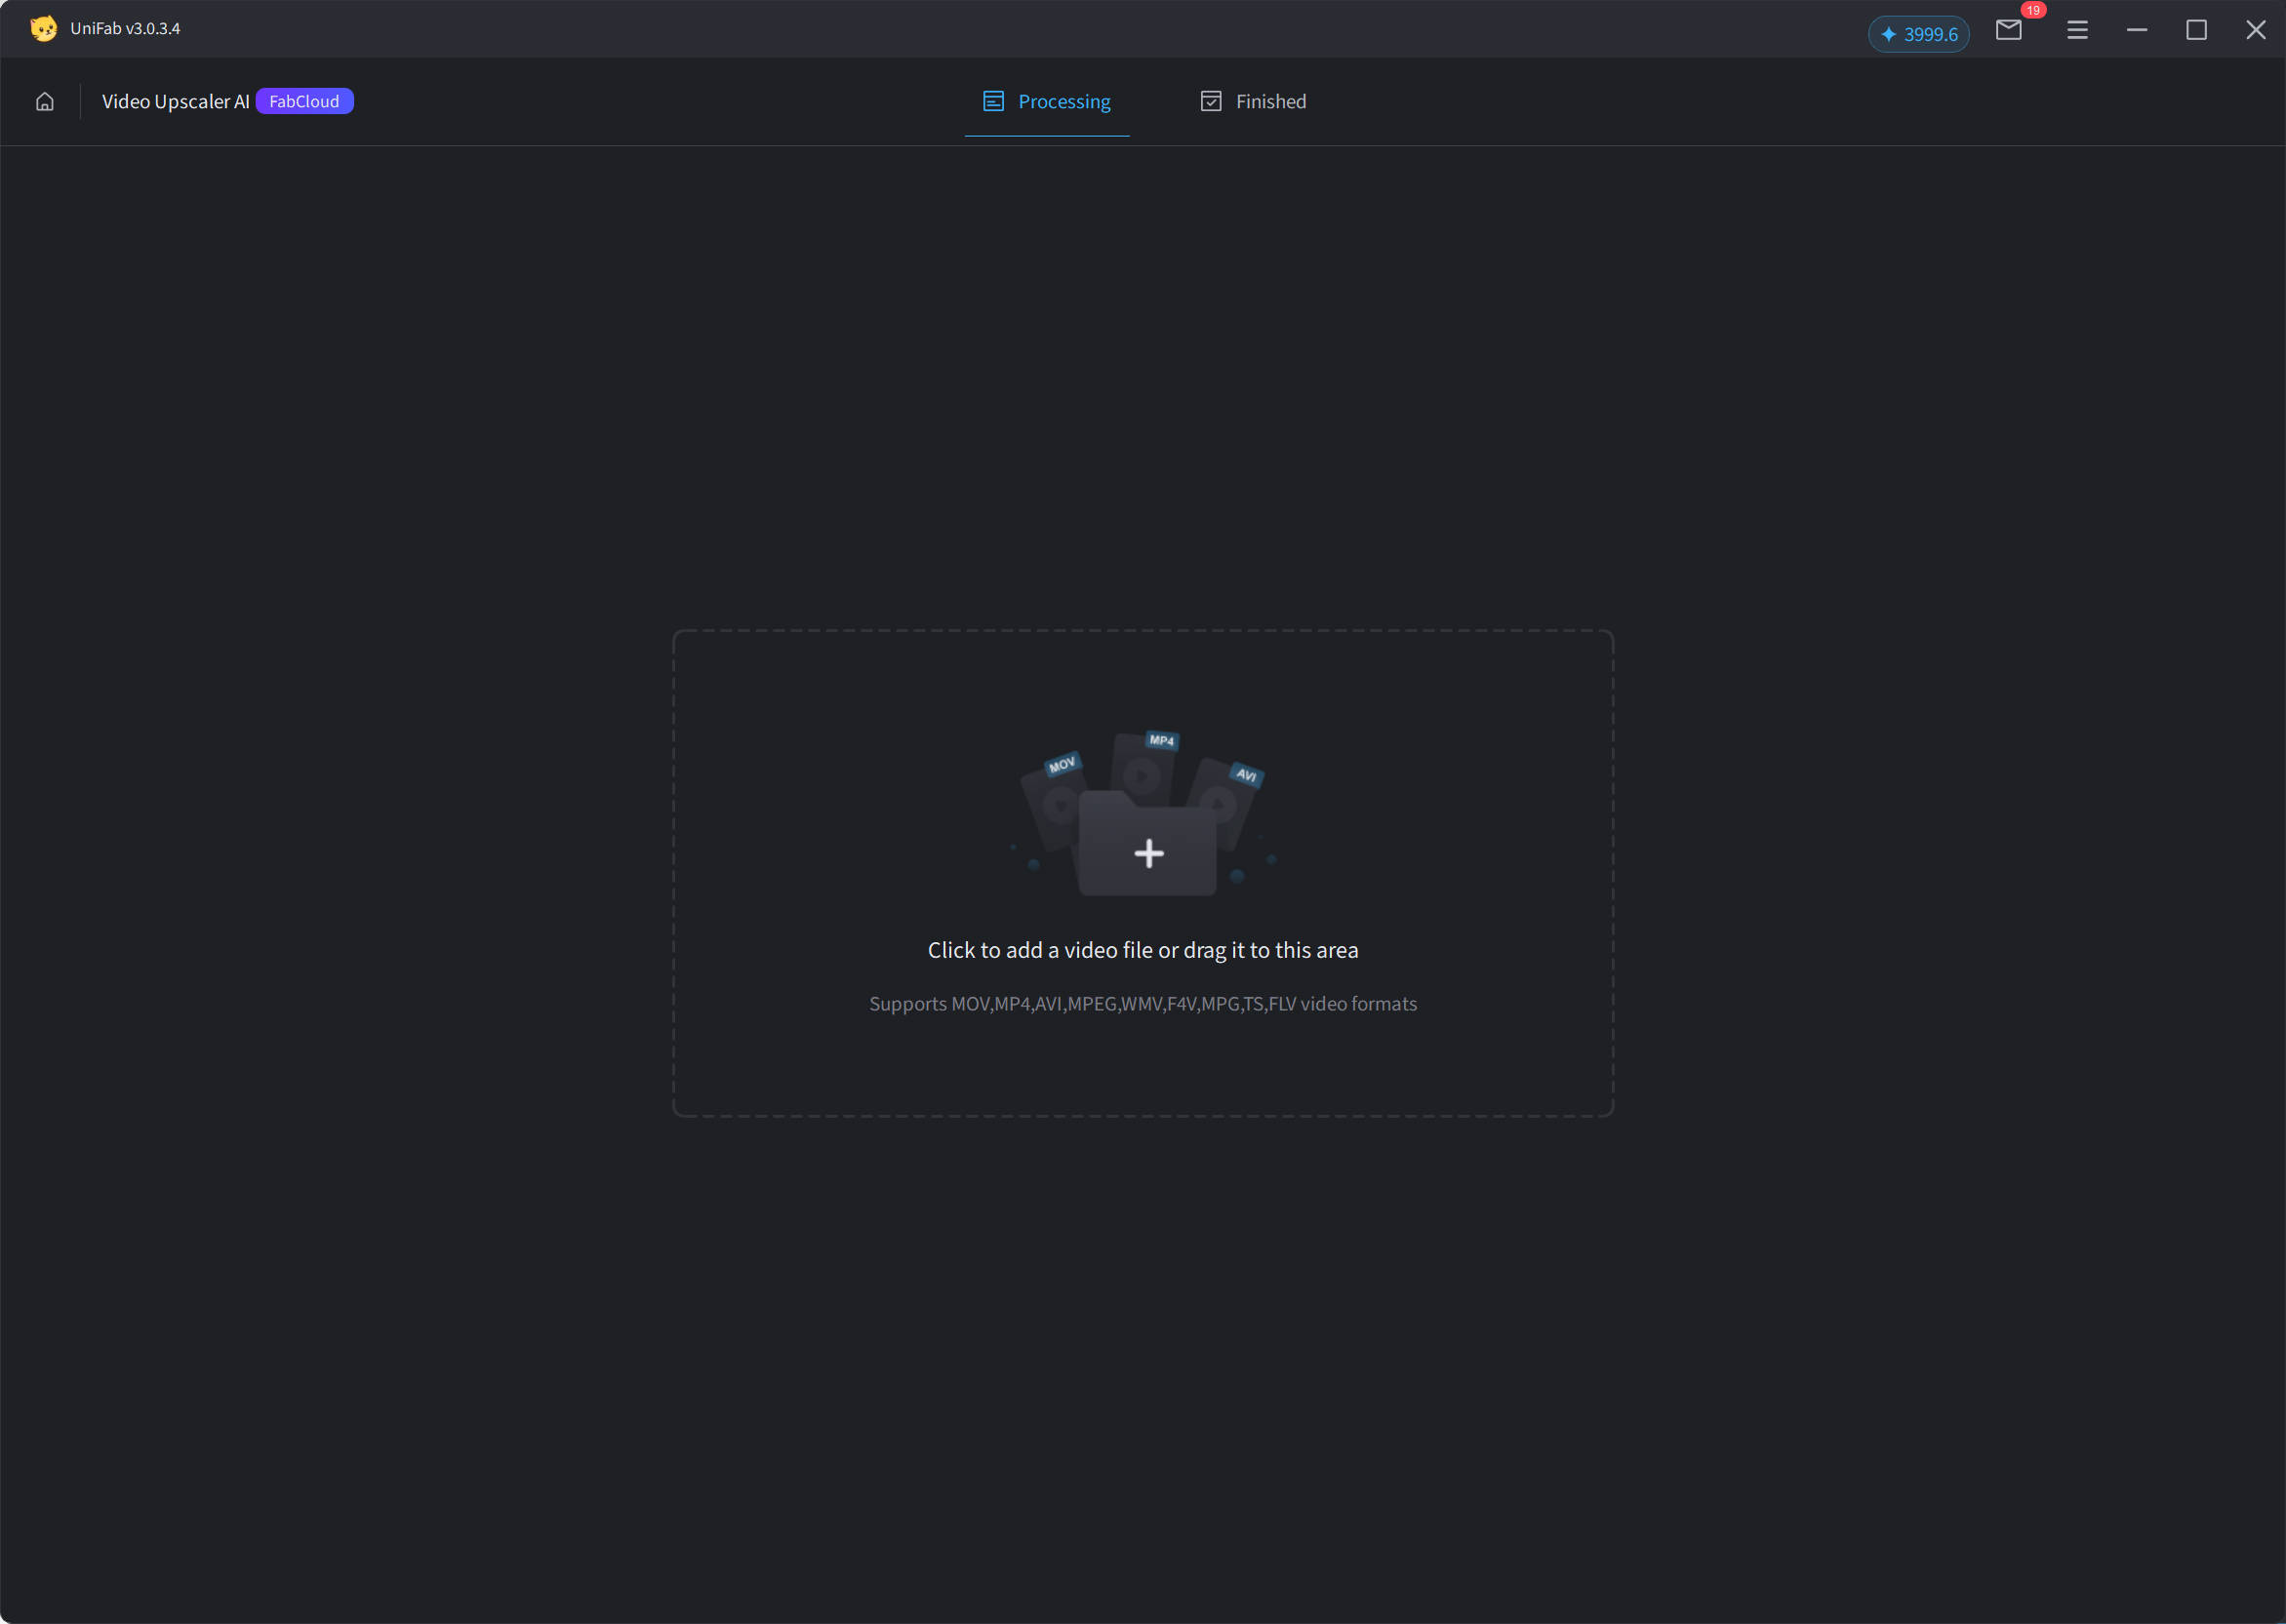Viewport: 2286px width, 1624px height.
Task: Close the UniFab window
Action: click(2255, 31)
